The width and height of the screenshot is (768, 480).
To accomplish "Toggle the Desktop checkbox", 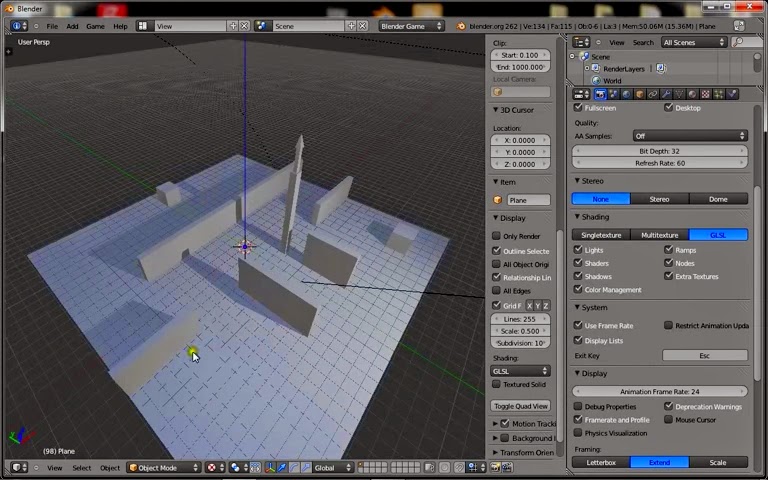I will (669, 107).
